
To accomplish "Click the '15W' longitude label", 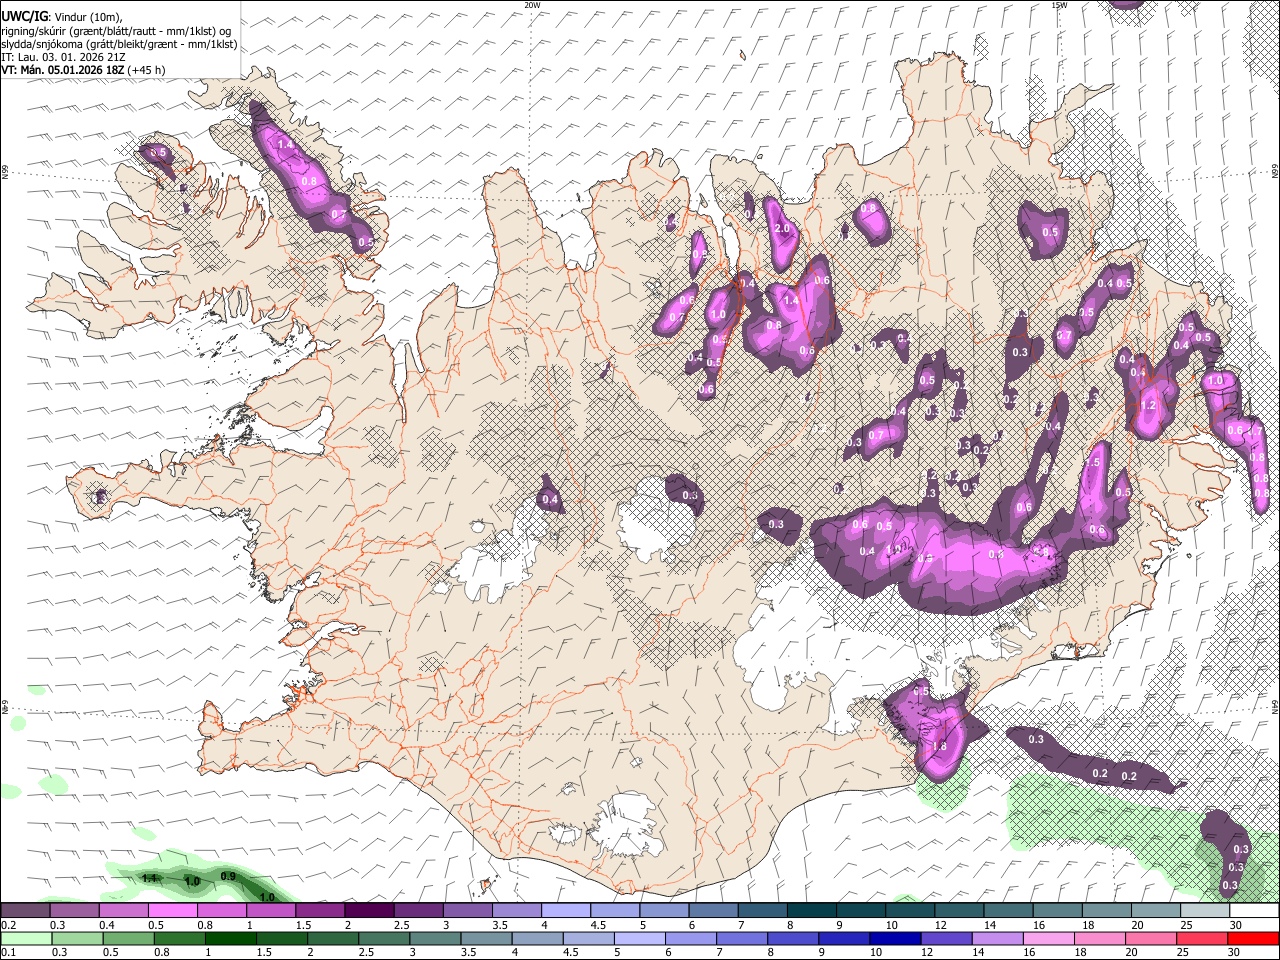I will tap(1059, 5).
